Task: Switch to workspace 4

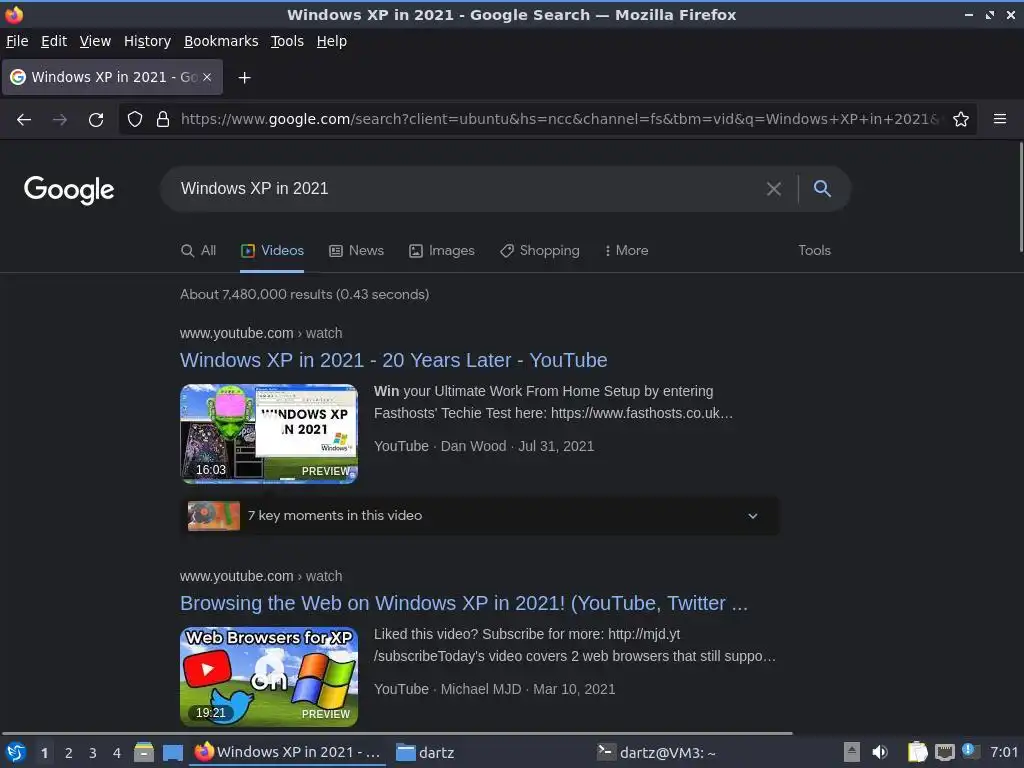Action: pos(117,753)
